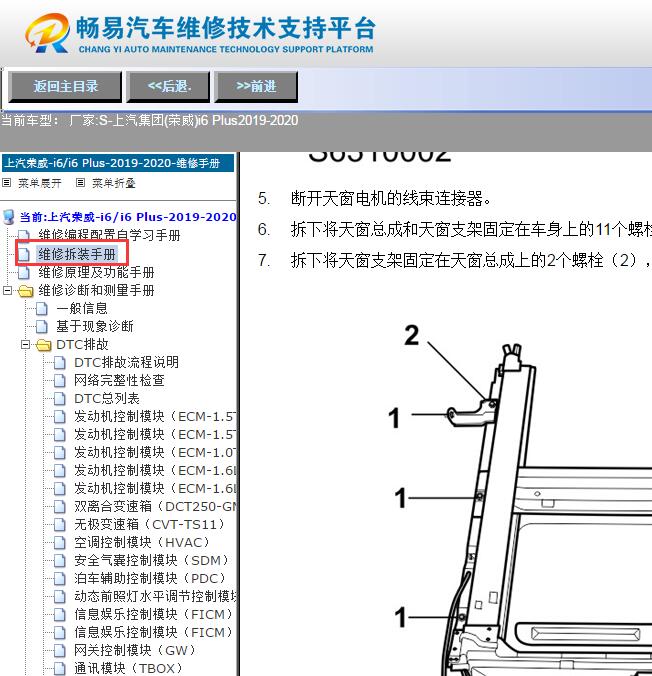Click the sunroof frame diagram
Viewport: 652px width, 676px height.
tap(520, 500)
